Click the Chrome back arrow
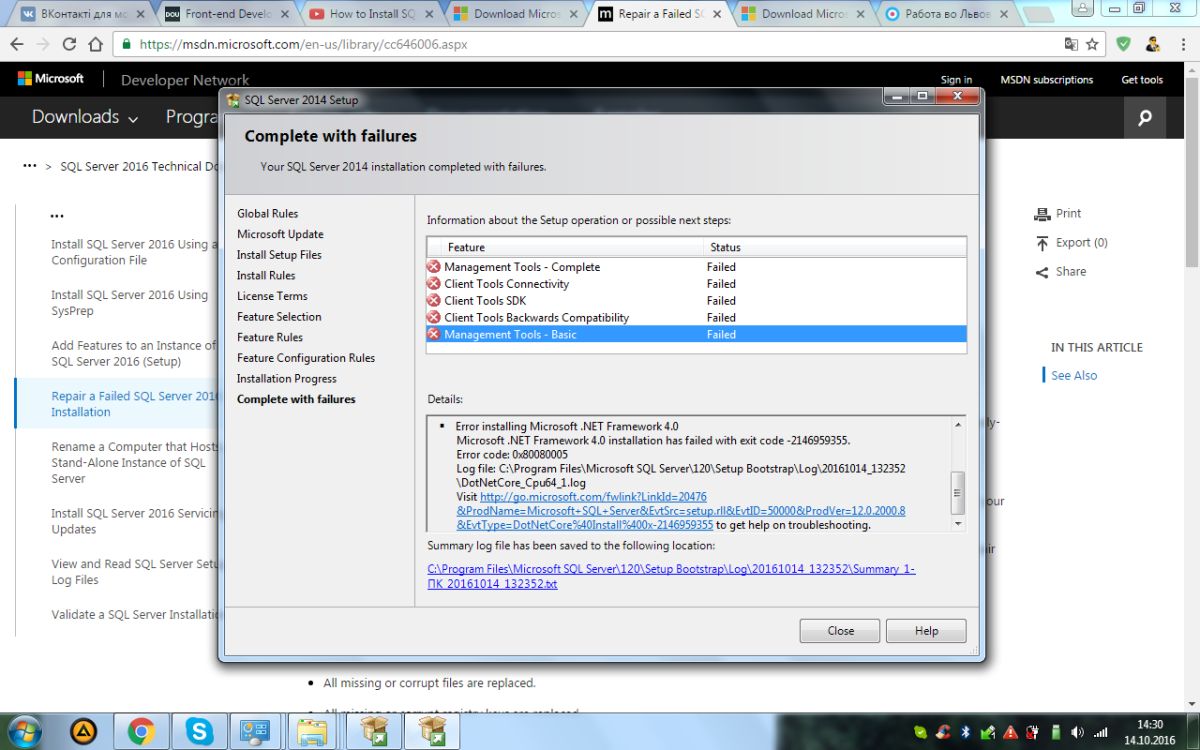The width and height of the screenshot is (1200, 750). pos(17,44)
